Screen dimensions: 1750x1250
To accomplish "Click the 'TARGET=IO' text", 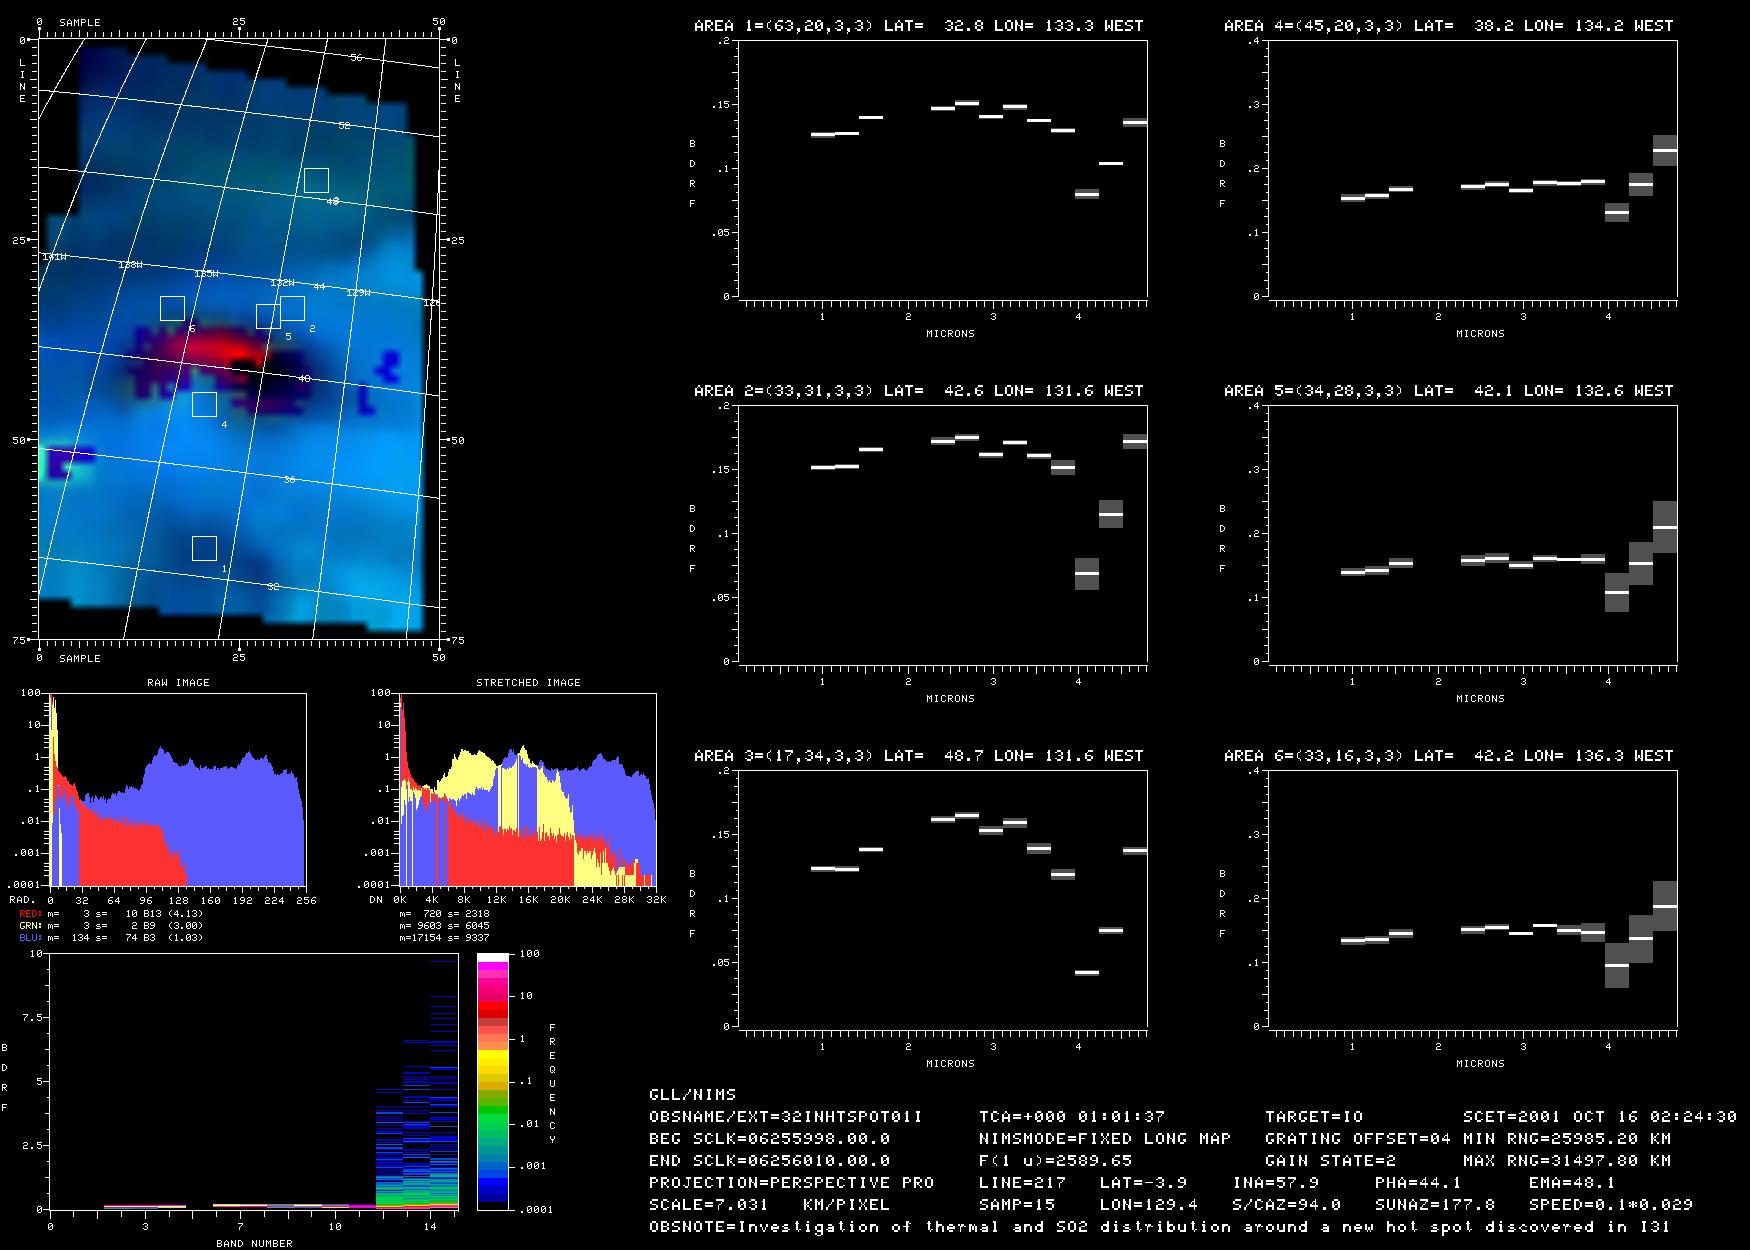I will [x=1314, y=1117].
